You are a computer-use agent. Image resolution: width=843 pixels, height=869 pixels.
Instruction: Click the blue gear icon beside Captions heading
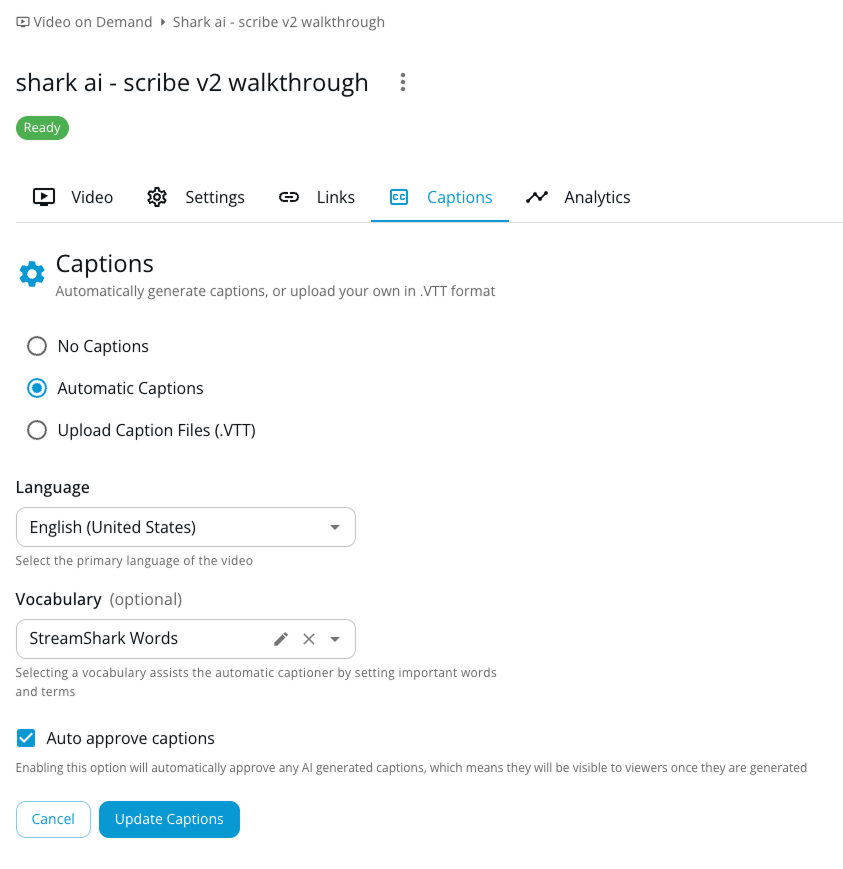(32, 274)
